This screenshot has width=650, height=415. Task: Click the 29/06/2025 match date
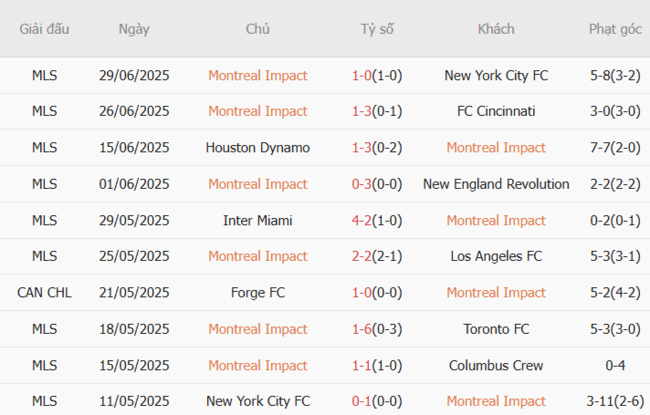coord(134,75)
